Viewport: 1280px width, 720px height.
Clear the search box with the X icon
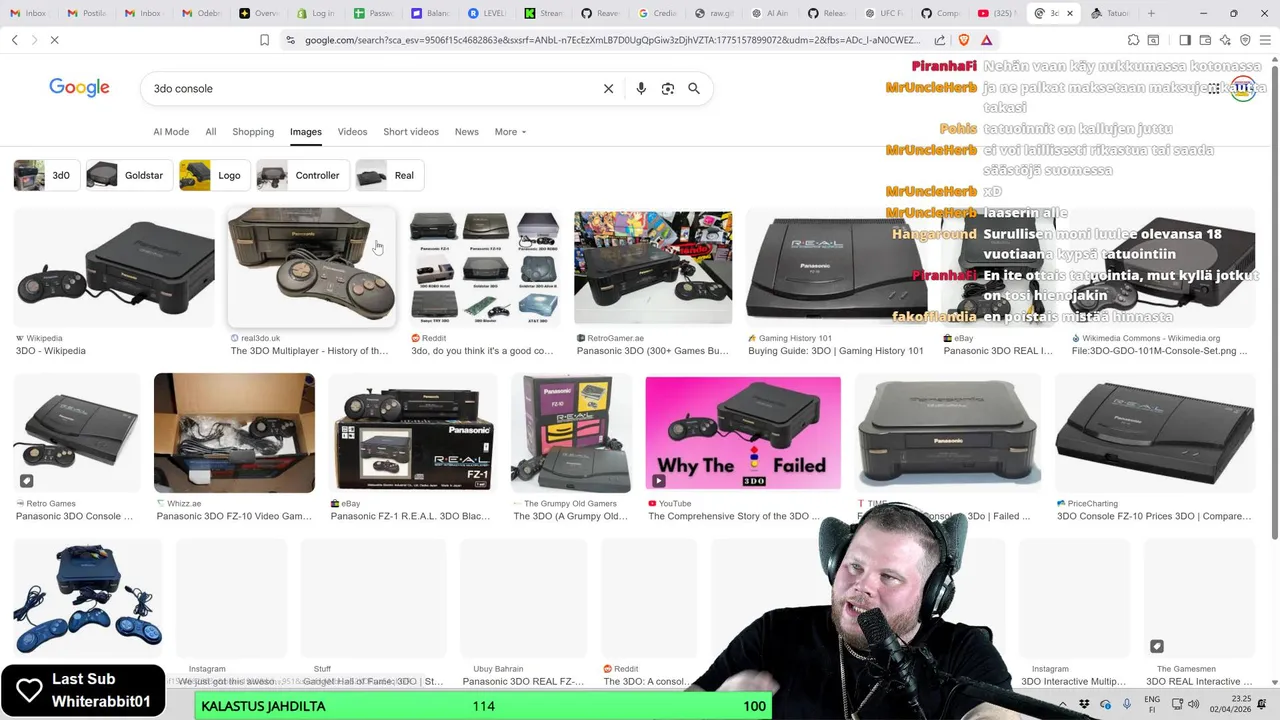608,88
